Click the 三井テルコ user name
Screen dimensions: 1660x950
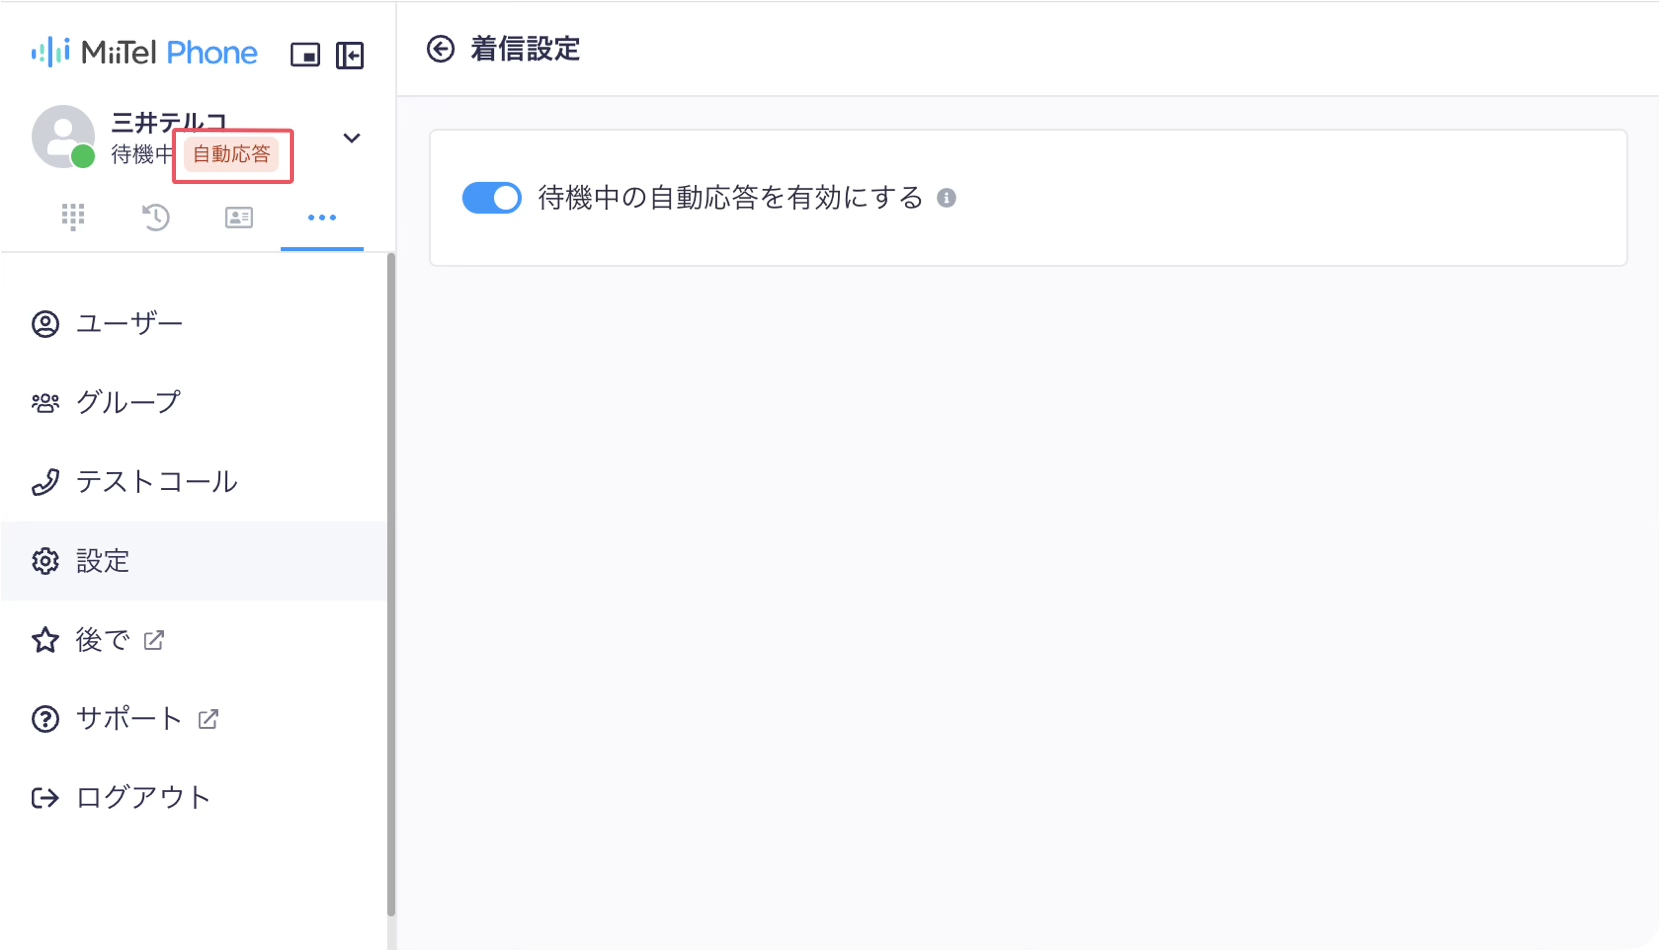click(x=169, y=122)
